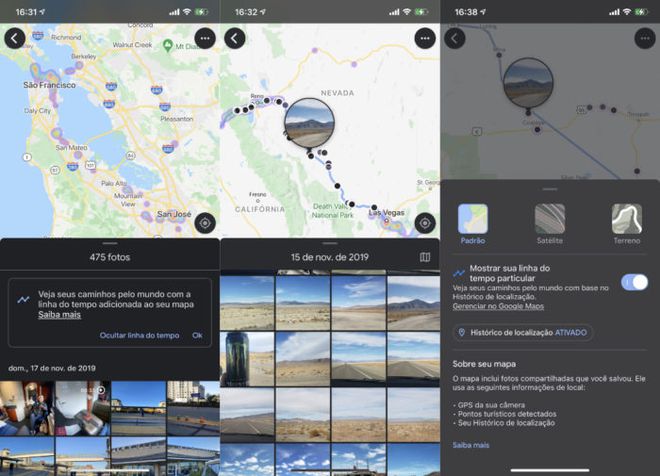Screen dimensions: 660x476
Task: Tap Mt Diablo green park marker
Action: [168, 45]
